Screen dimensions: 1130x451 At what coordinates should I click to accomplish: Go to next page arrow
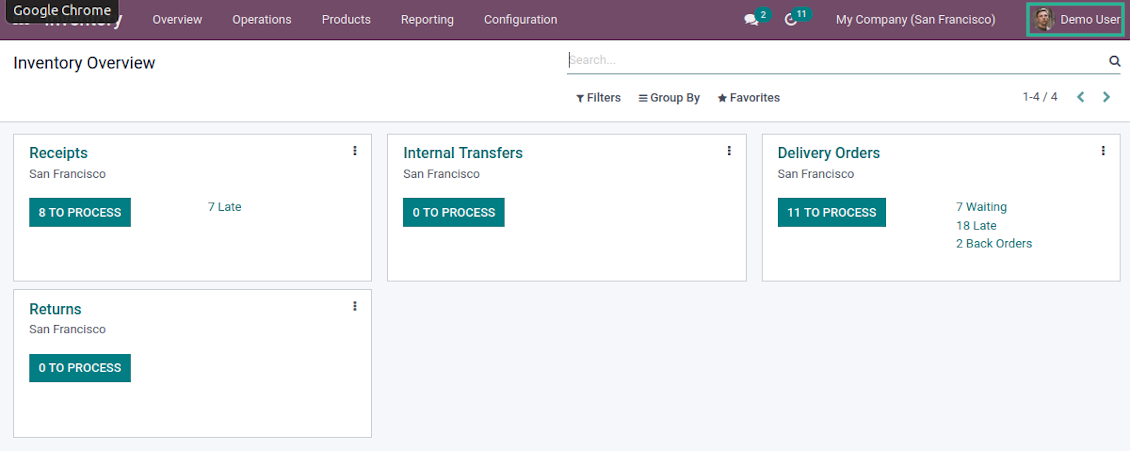[x=1106, y=97]
